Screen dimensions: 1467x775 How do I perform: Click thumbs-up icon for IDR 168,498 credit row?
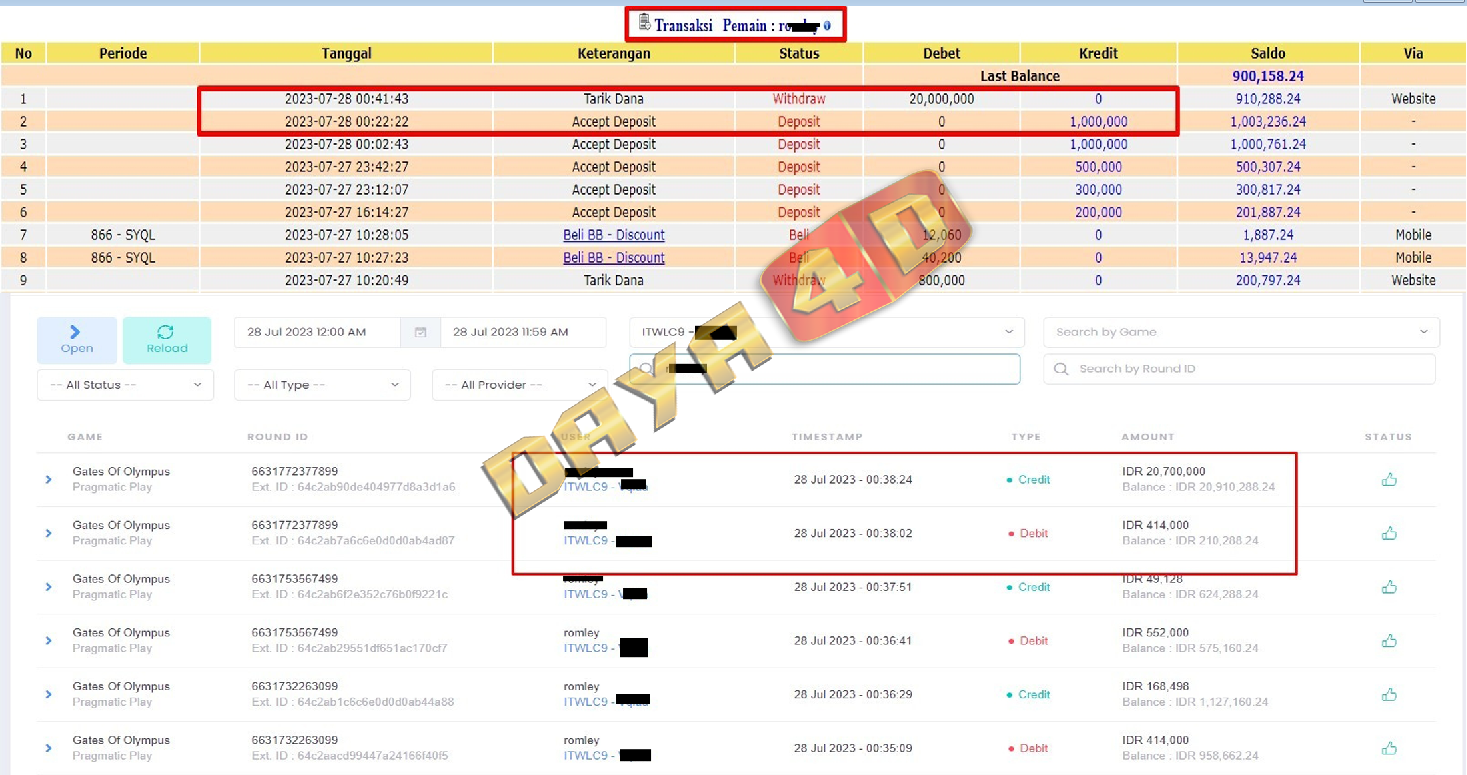tap(1389, 695)
